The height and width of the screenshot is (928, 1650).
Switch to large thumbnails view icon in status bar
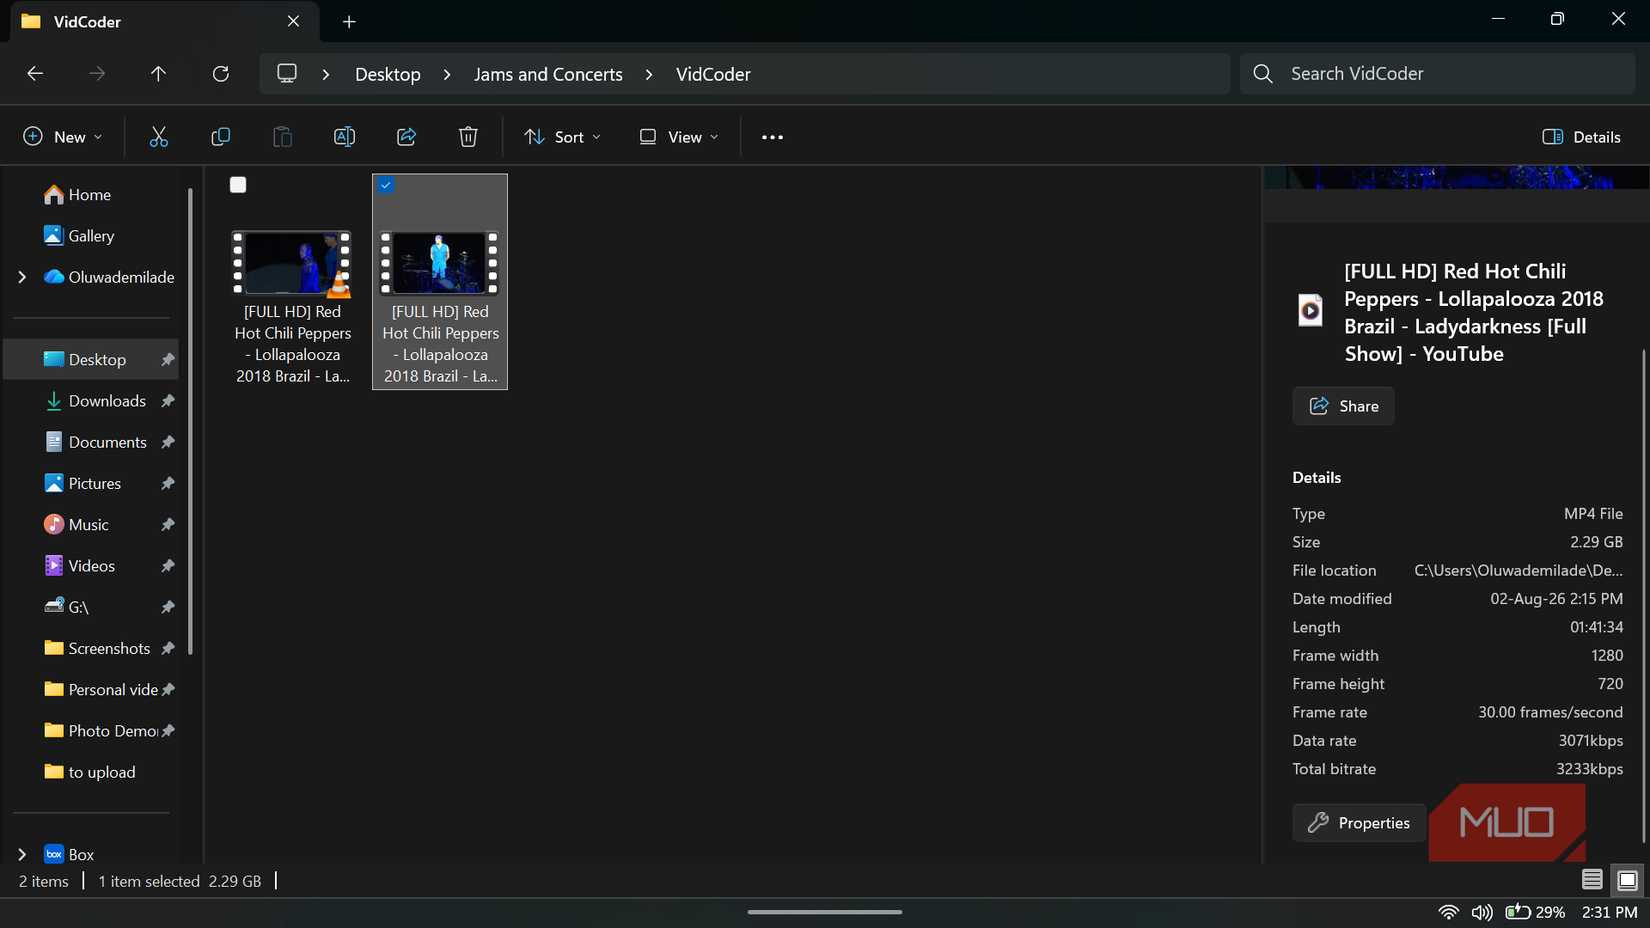click(1627, 880)
